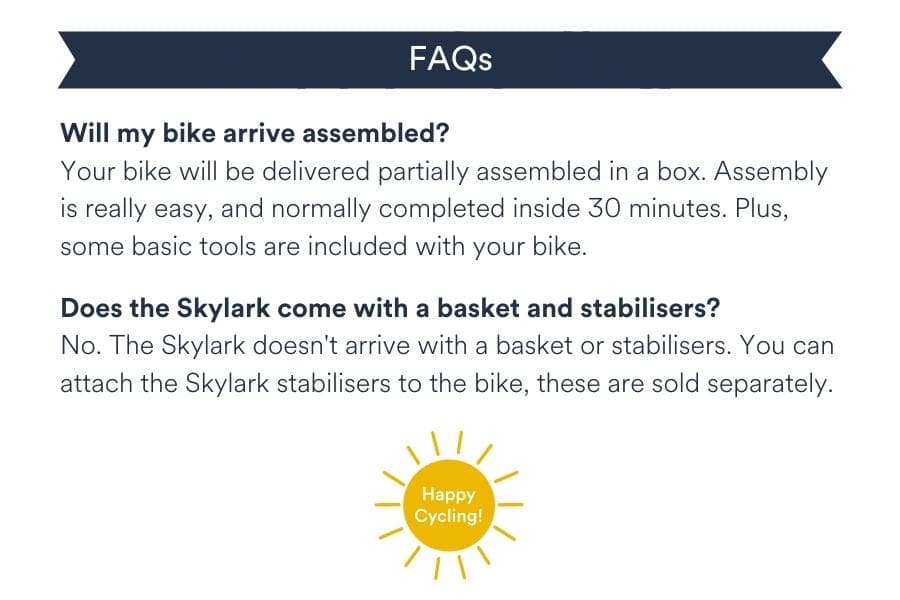Viewport: 900px width, 600px height.
Task: Click the 'partially assembled in a box' text
Action: click(x=541, y=172)
